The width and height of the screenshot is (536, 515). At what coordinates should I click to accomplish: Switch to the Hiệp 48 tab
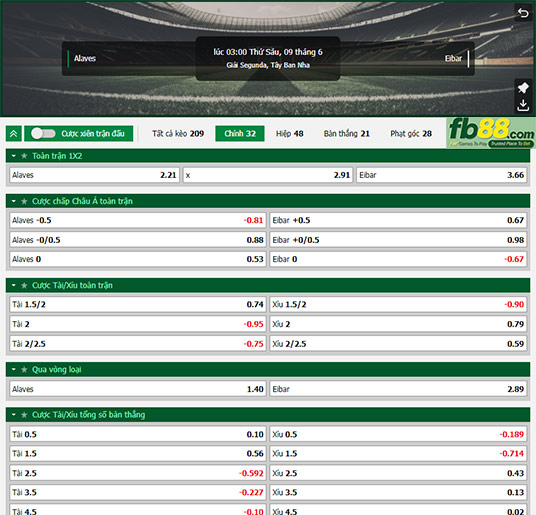click(290, 134)
